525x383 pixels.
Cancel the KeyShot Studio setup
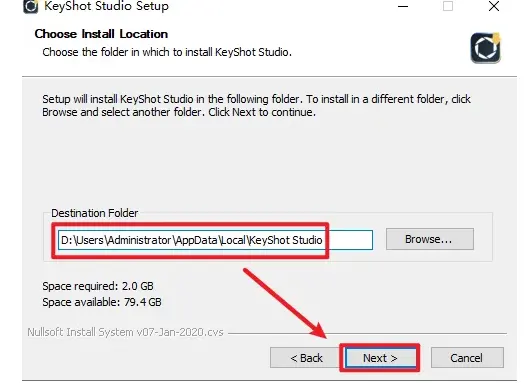pos(467,358)
